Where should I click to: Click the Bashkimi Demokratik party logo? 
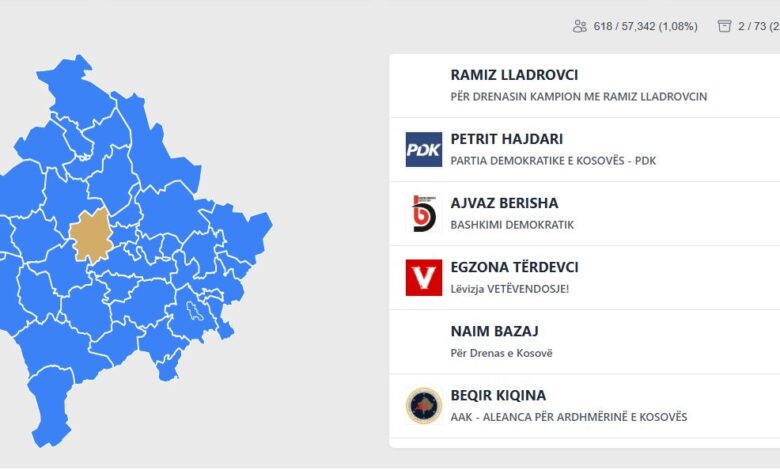[x=423, y=213]
